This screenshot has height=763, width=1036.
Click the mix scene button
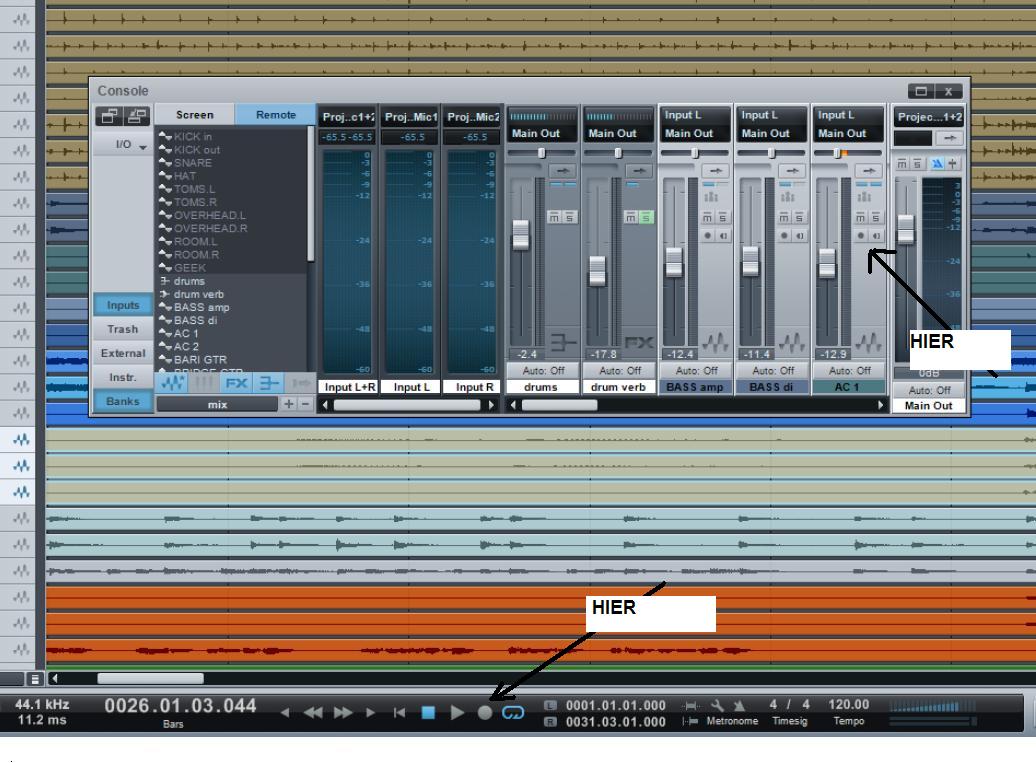[x=217, y=404]
